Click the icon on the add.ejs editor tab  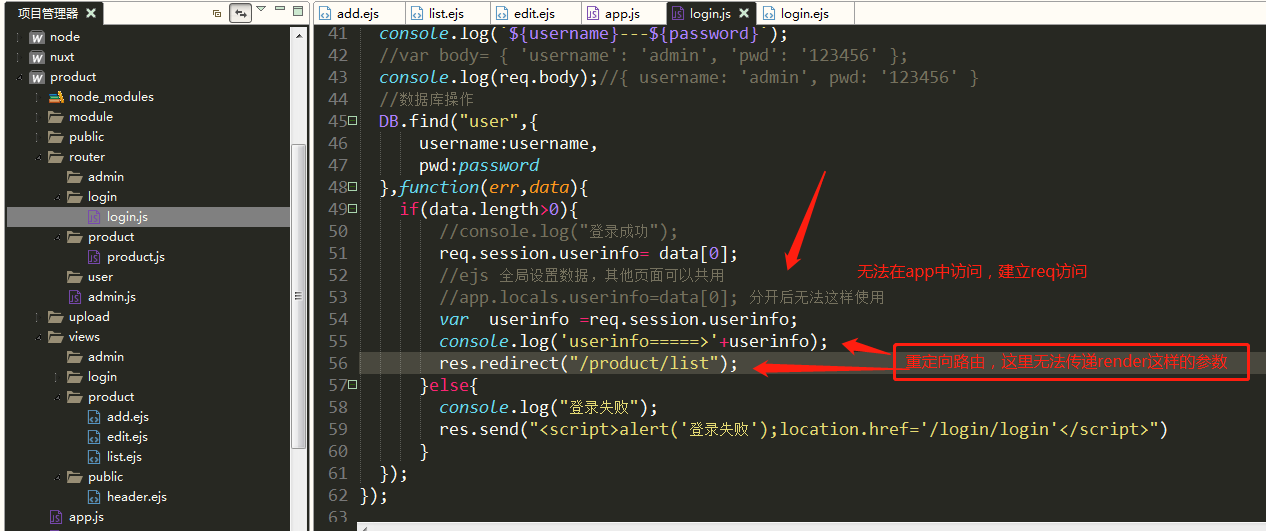pyautogui.click(x=326, y=14)
